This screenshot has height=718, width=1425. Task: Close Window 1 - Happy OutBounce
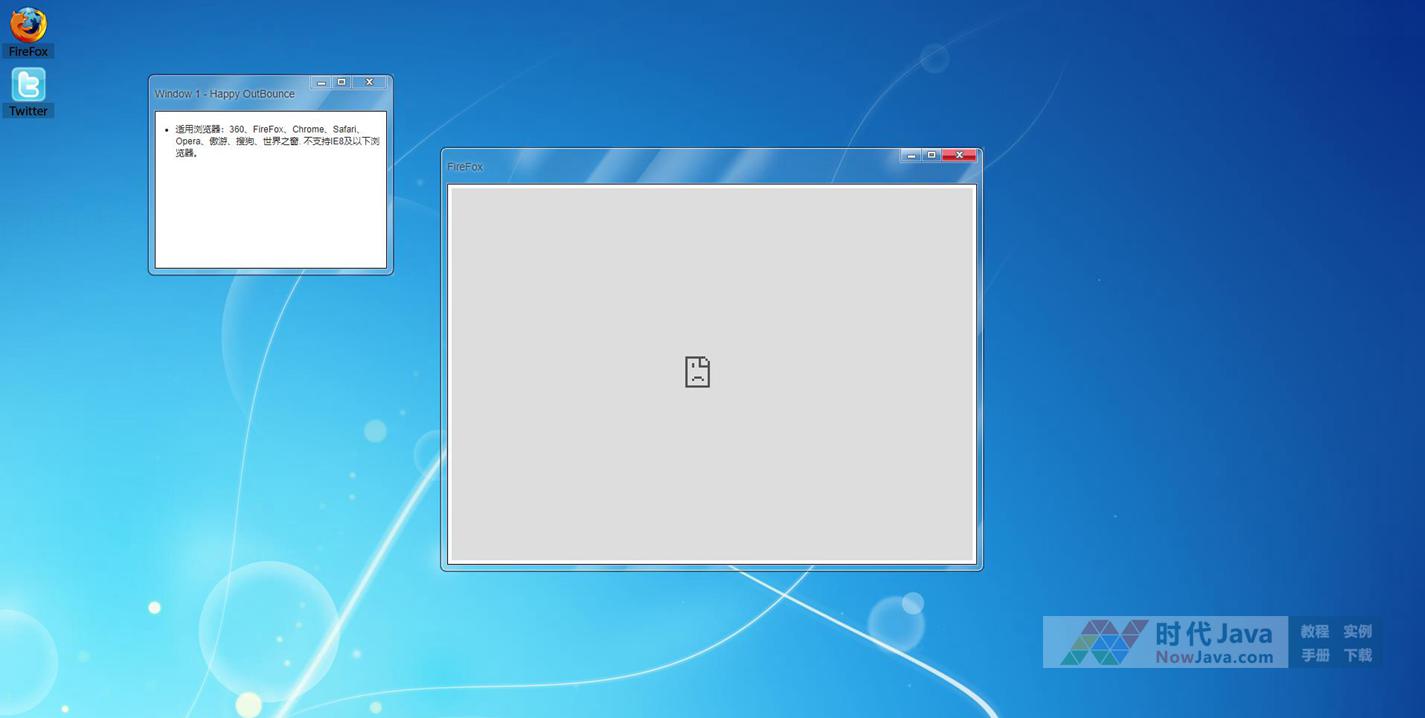[x=369, y=83]
